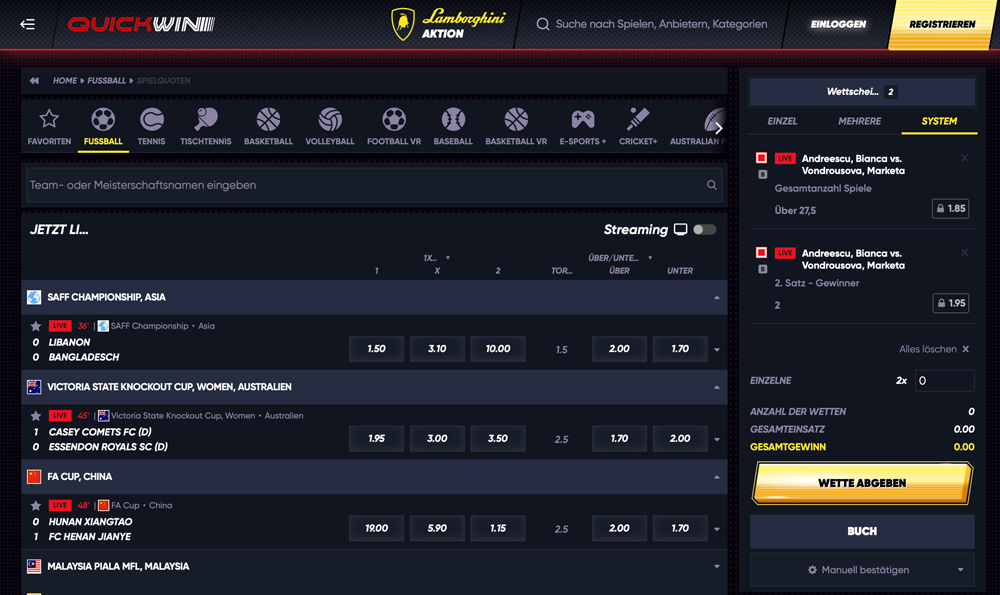Click the streaming monitor icon
This screenshot has width=1000, height=595.
tap(680, 230)
